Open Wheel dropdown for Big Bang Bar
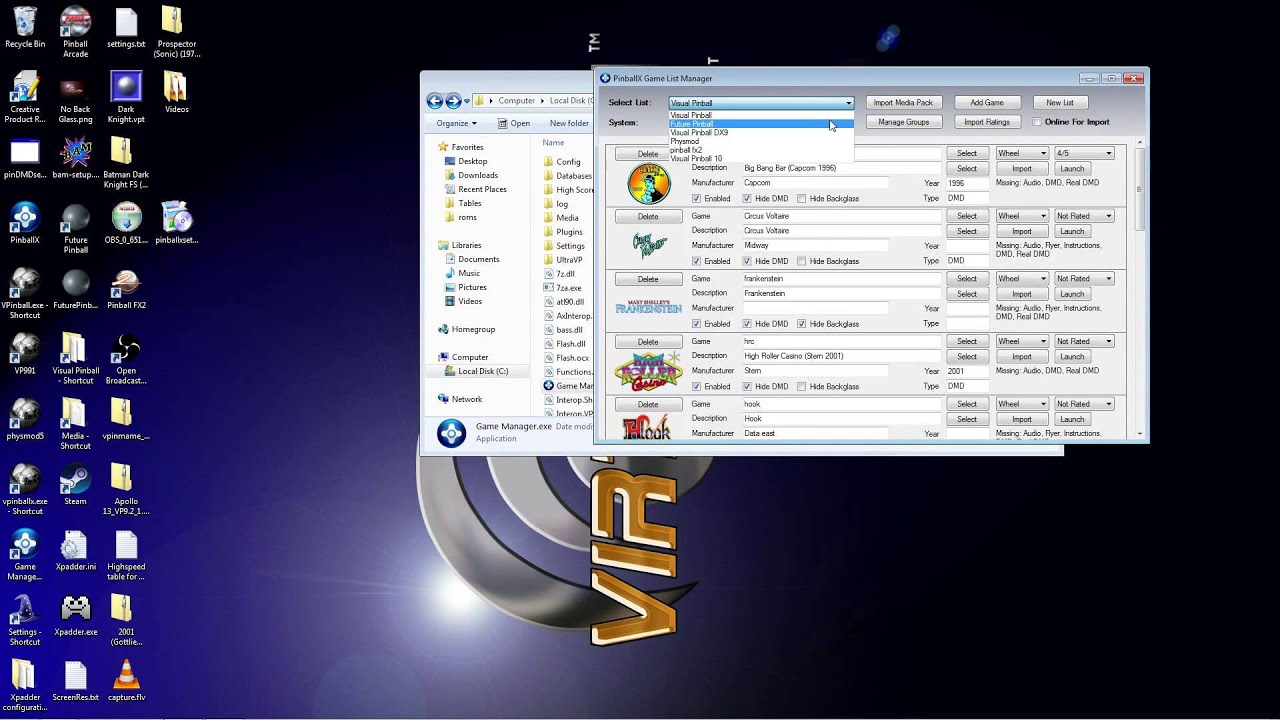 [x=1021, y=153]
